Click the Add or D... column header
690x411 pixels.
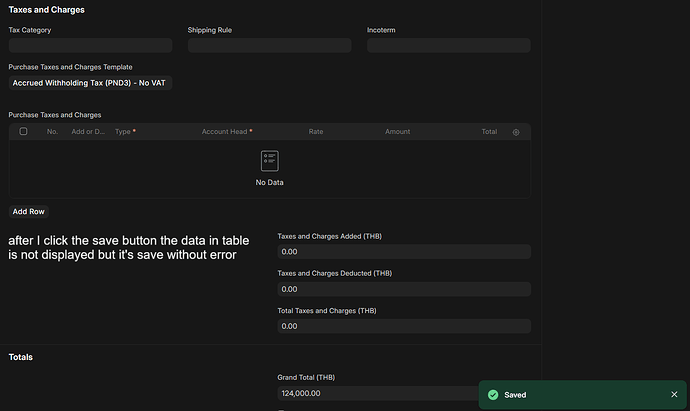point(88,132)
